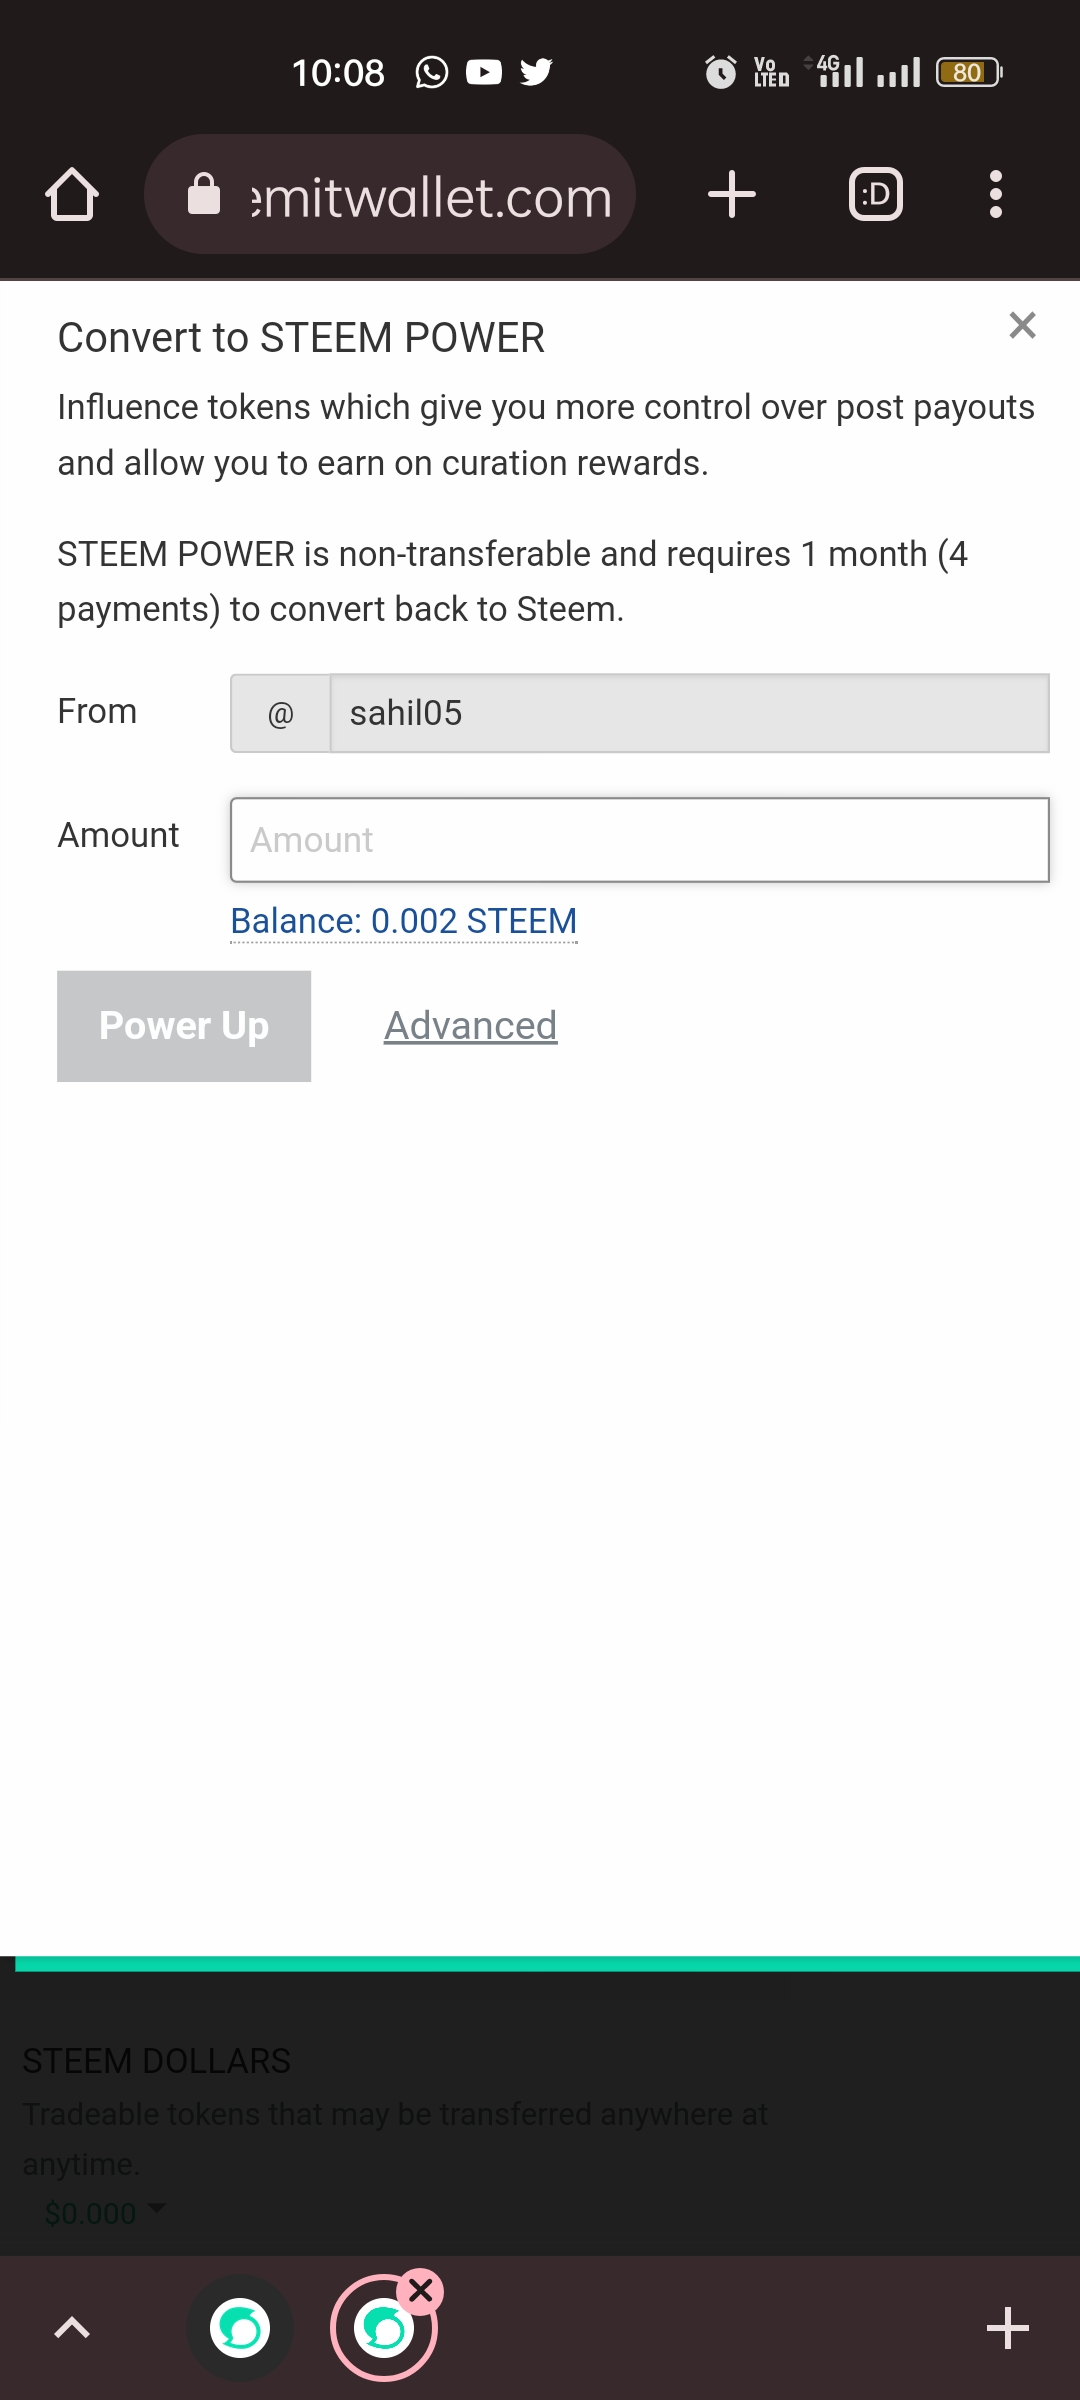This screenshot has width=1080, height=2400.
Task: Open the Advanced link
Action: click(x=470, y=1026)
